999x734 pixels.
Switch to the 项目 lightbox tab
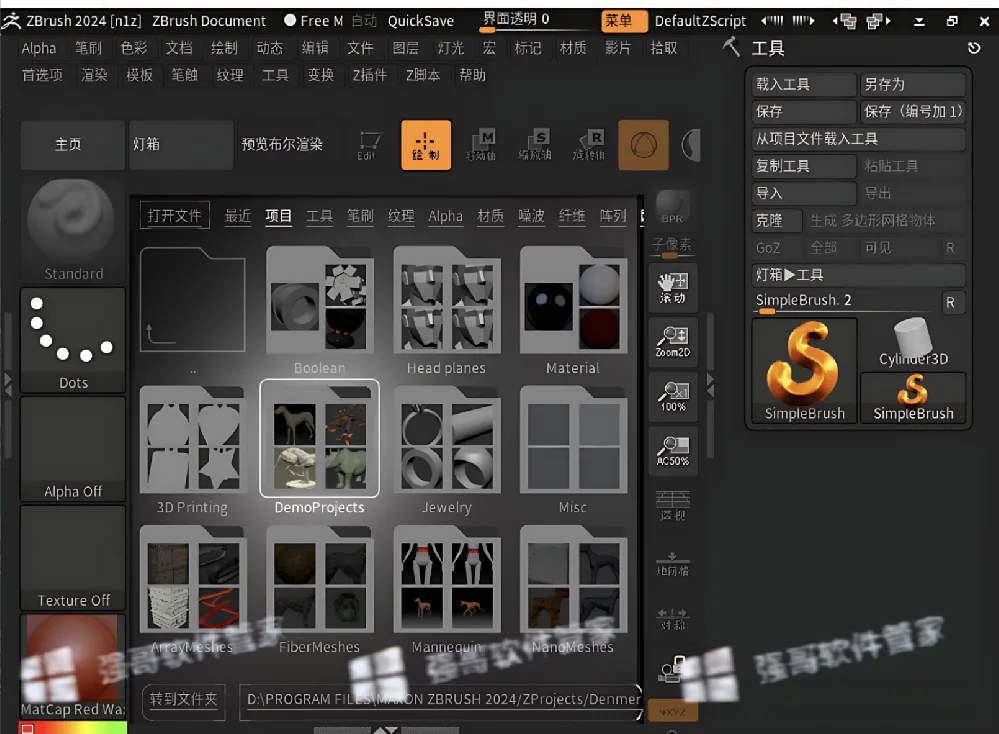[278, 216]
